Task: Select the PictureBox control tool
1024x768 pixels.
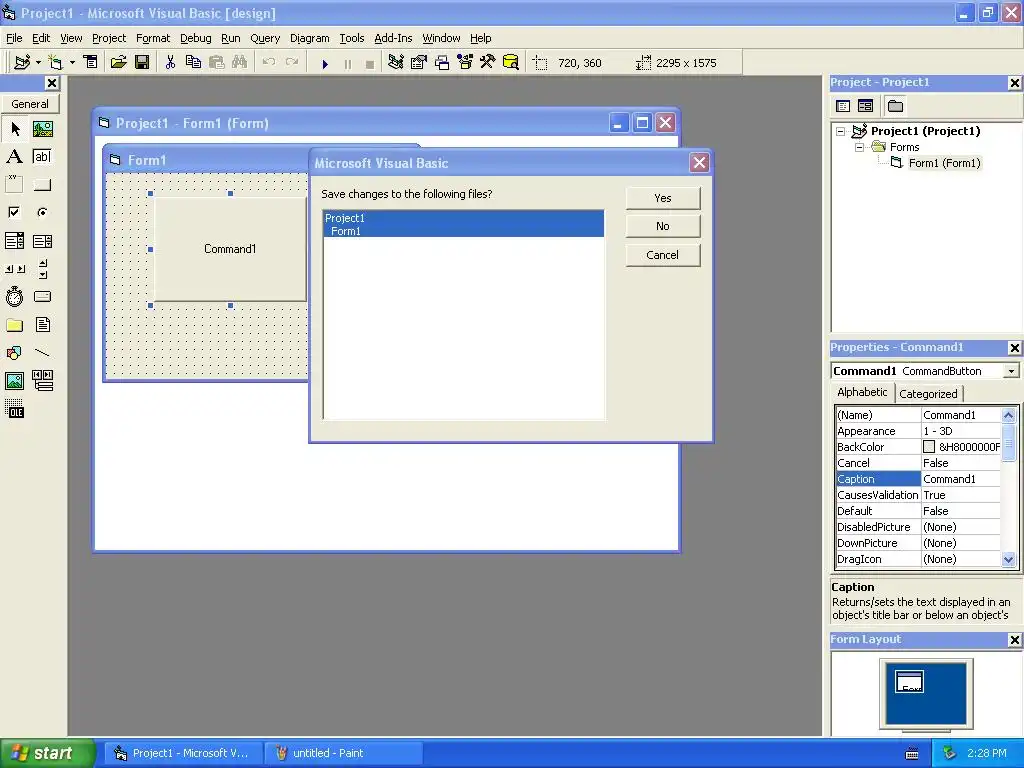Action: coord(42,129)
